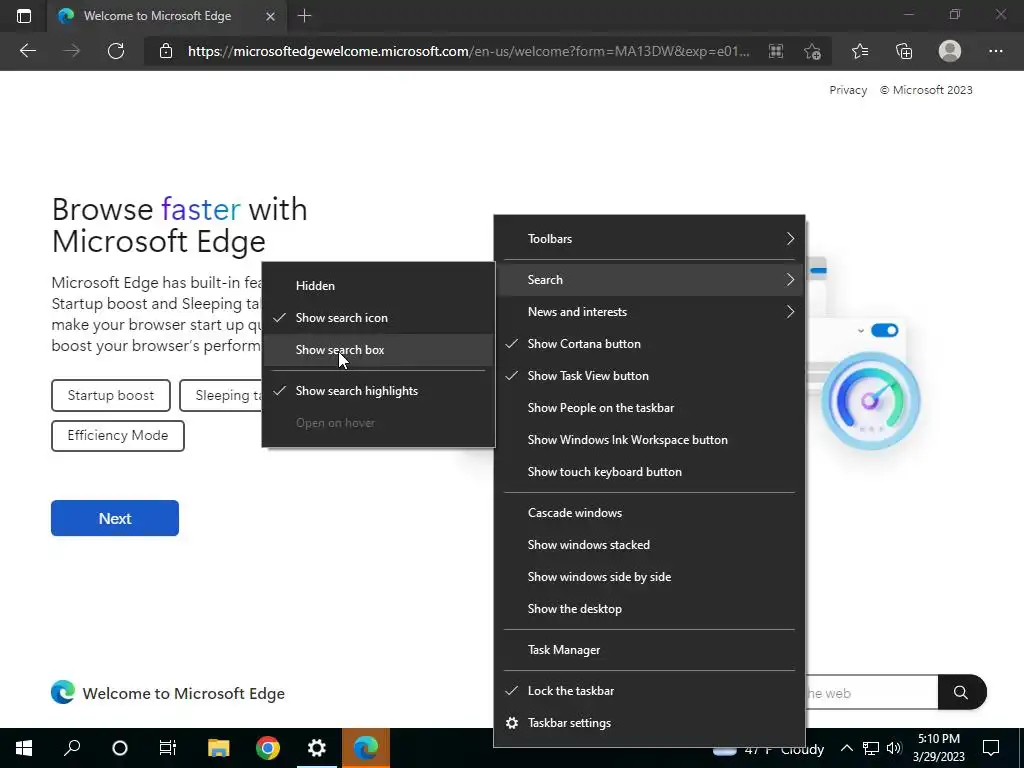
Task: Open Task Manager from the context menu
Action: coord(649,650)
